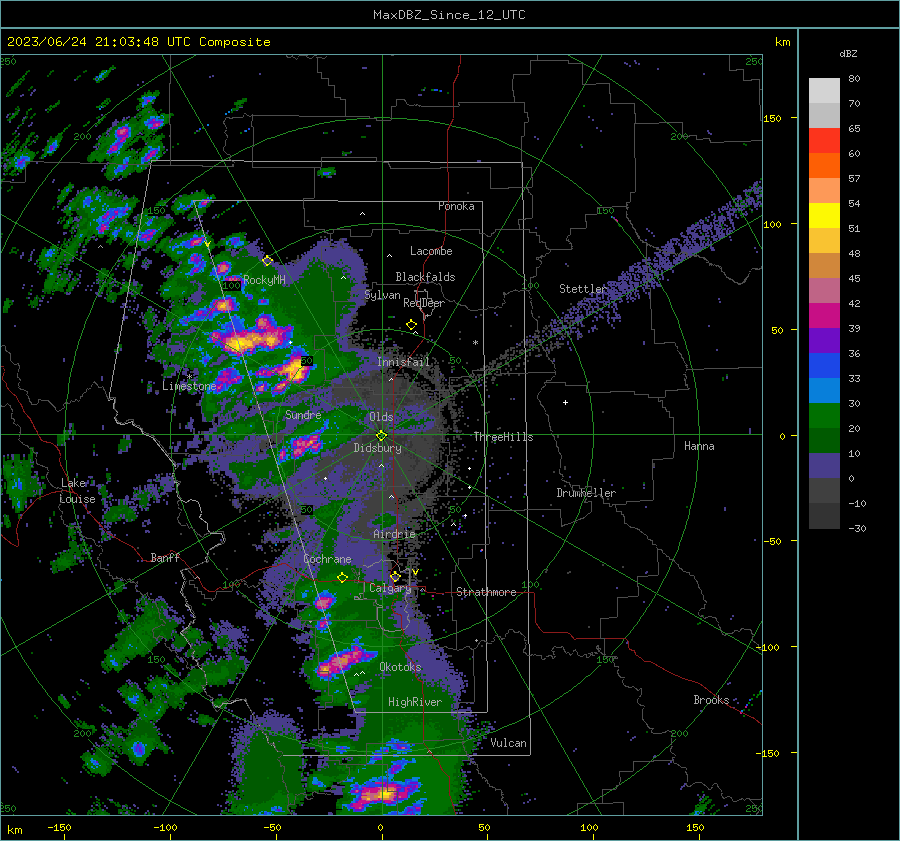Select the royal blue 33–36 dBZ legend swatch
Screen dimensions: 900x841
coord(824,366)
